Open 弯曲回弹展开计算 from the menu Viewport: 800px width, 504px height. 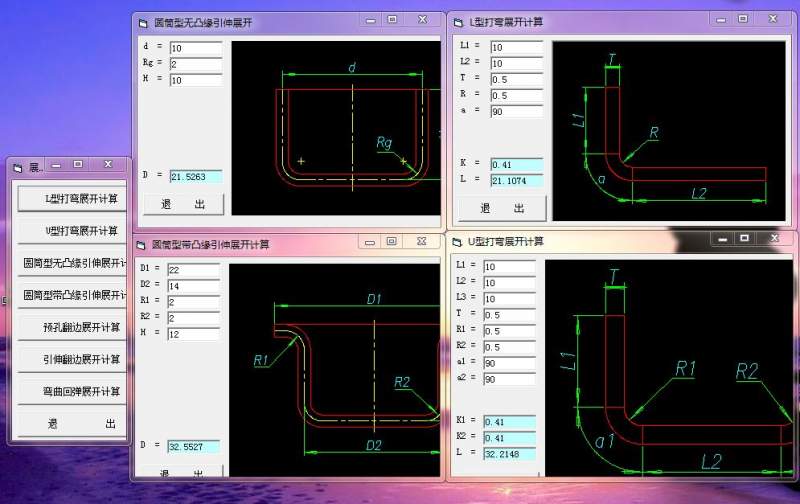point(72,391)
